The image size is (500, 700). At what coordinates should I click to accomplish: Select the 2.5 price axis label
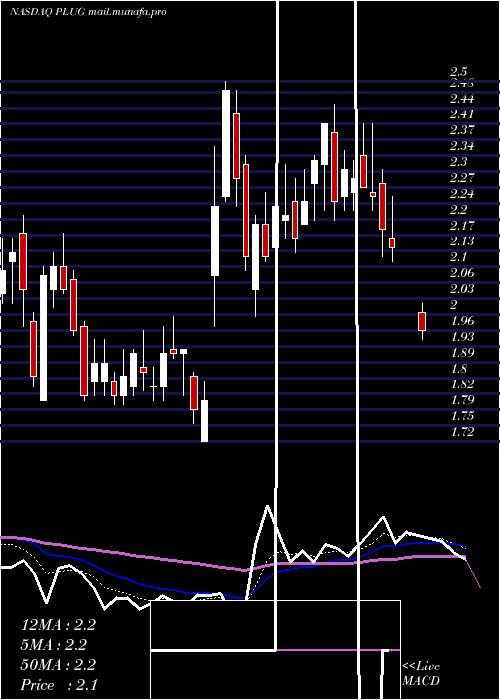[458, 71]
